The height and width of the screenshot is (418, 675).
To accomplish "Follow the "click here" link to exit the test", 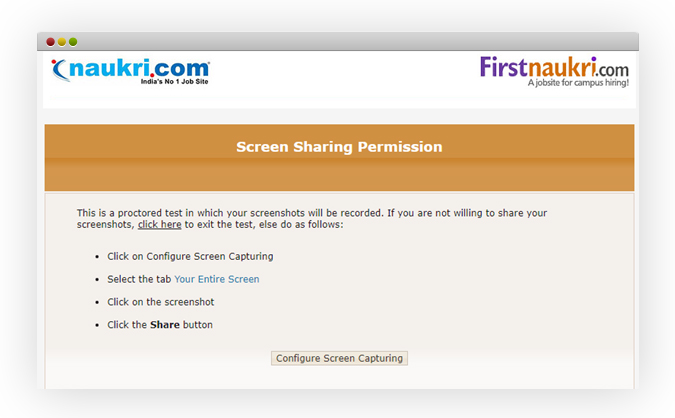I will (x=159, y=225).
